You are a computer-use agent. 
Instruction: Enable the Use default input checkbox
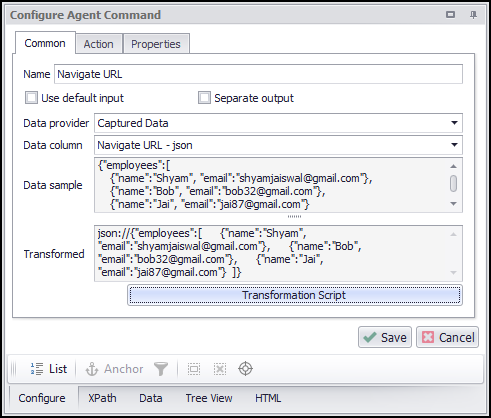31,98
